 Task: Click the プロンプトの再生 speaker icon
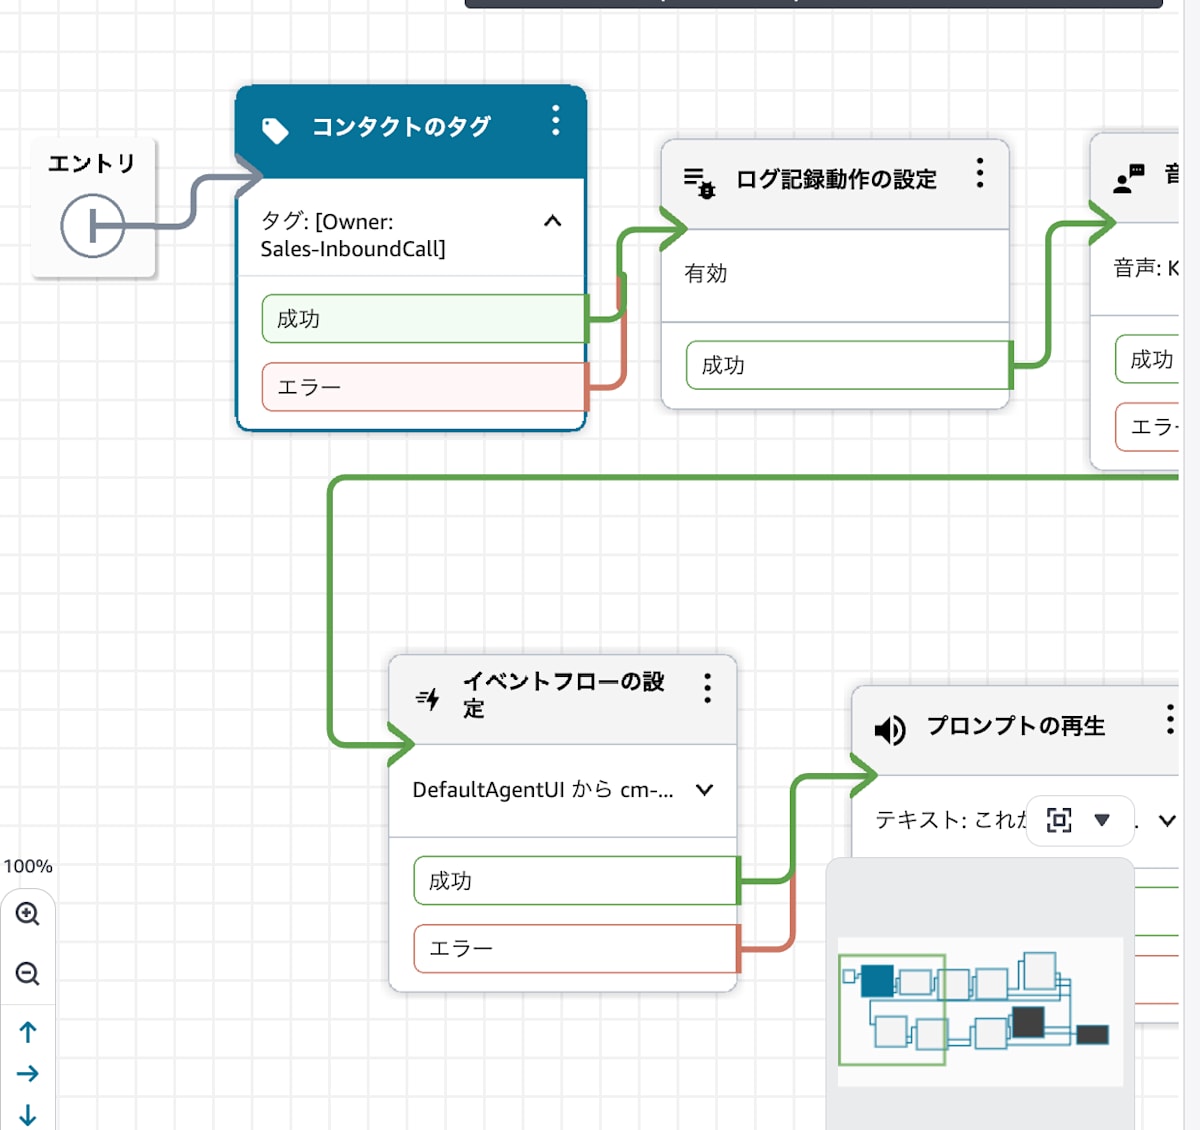[x=890, y=730]
